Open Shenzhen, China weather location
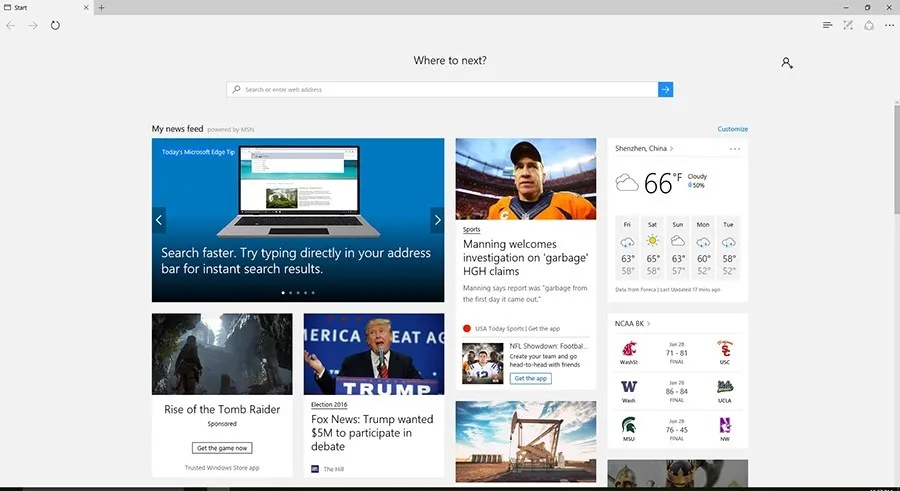This screenshot has height=491, width=900. (644, 149)
